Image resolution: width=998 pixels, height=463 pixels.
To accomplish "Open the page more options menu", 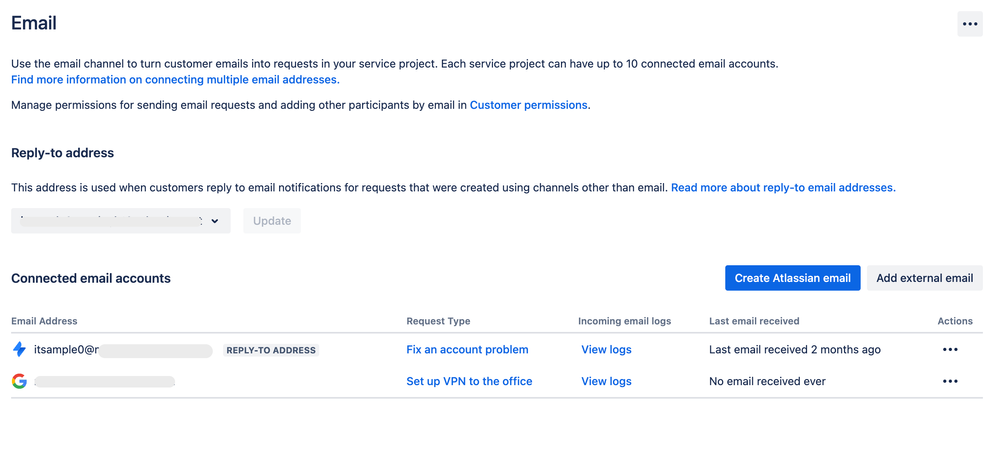I will click(x=969, y=24).
